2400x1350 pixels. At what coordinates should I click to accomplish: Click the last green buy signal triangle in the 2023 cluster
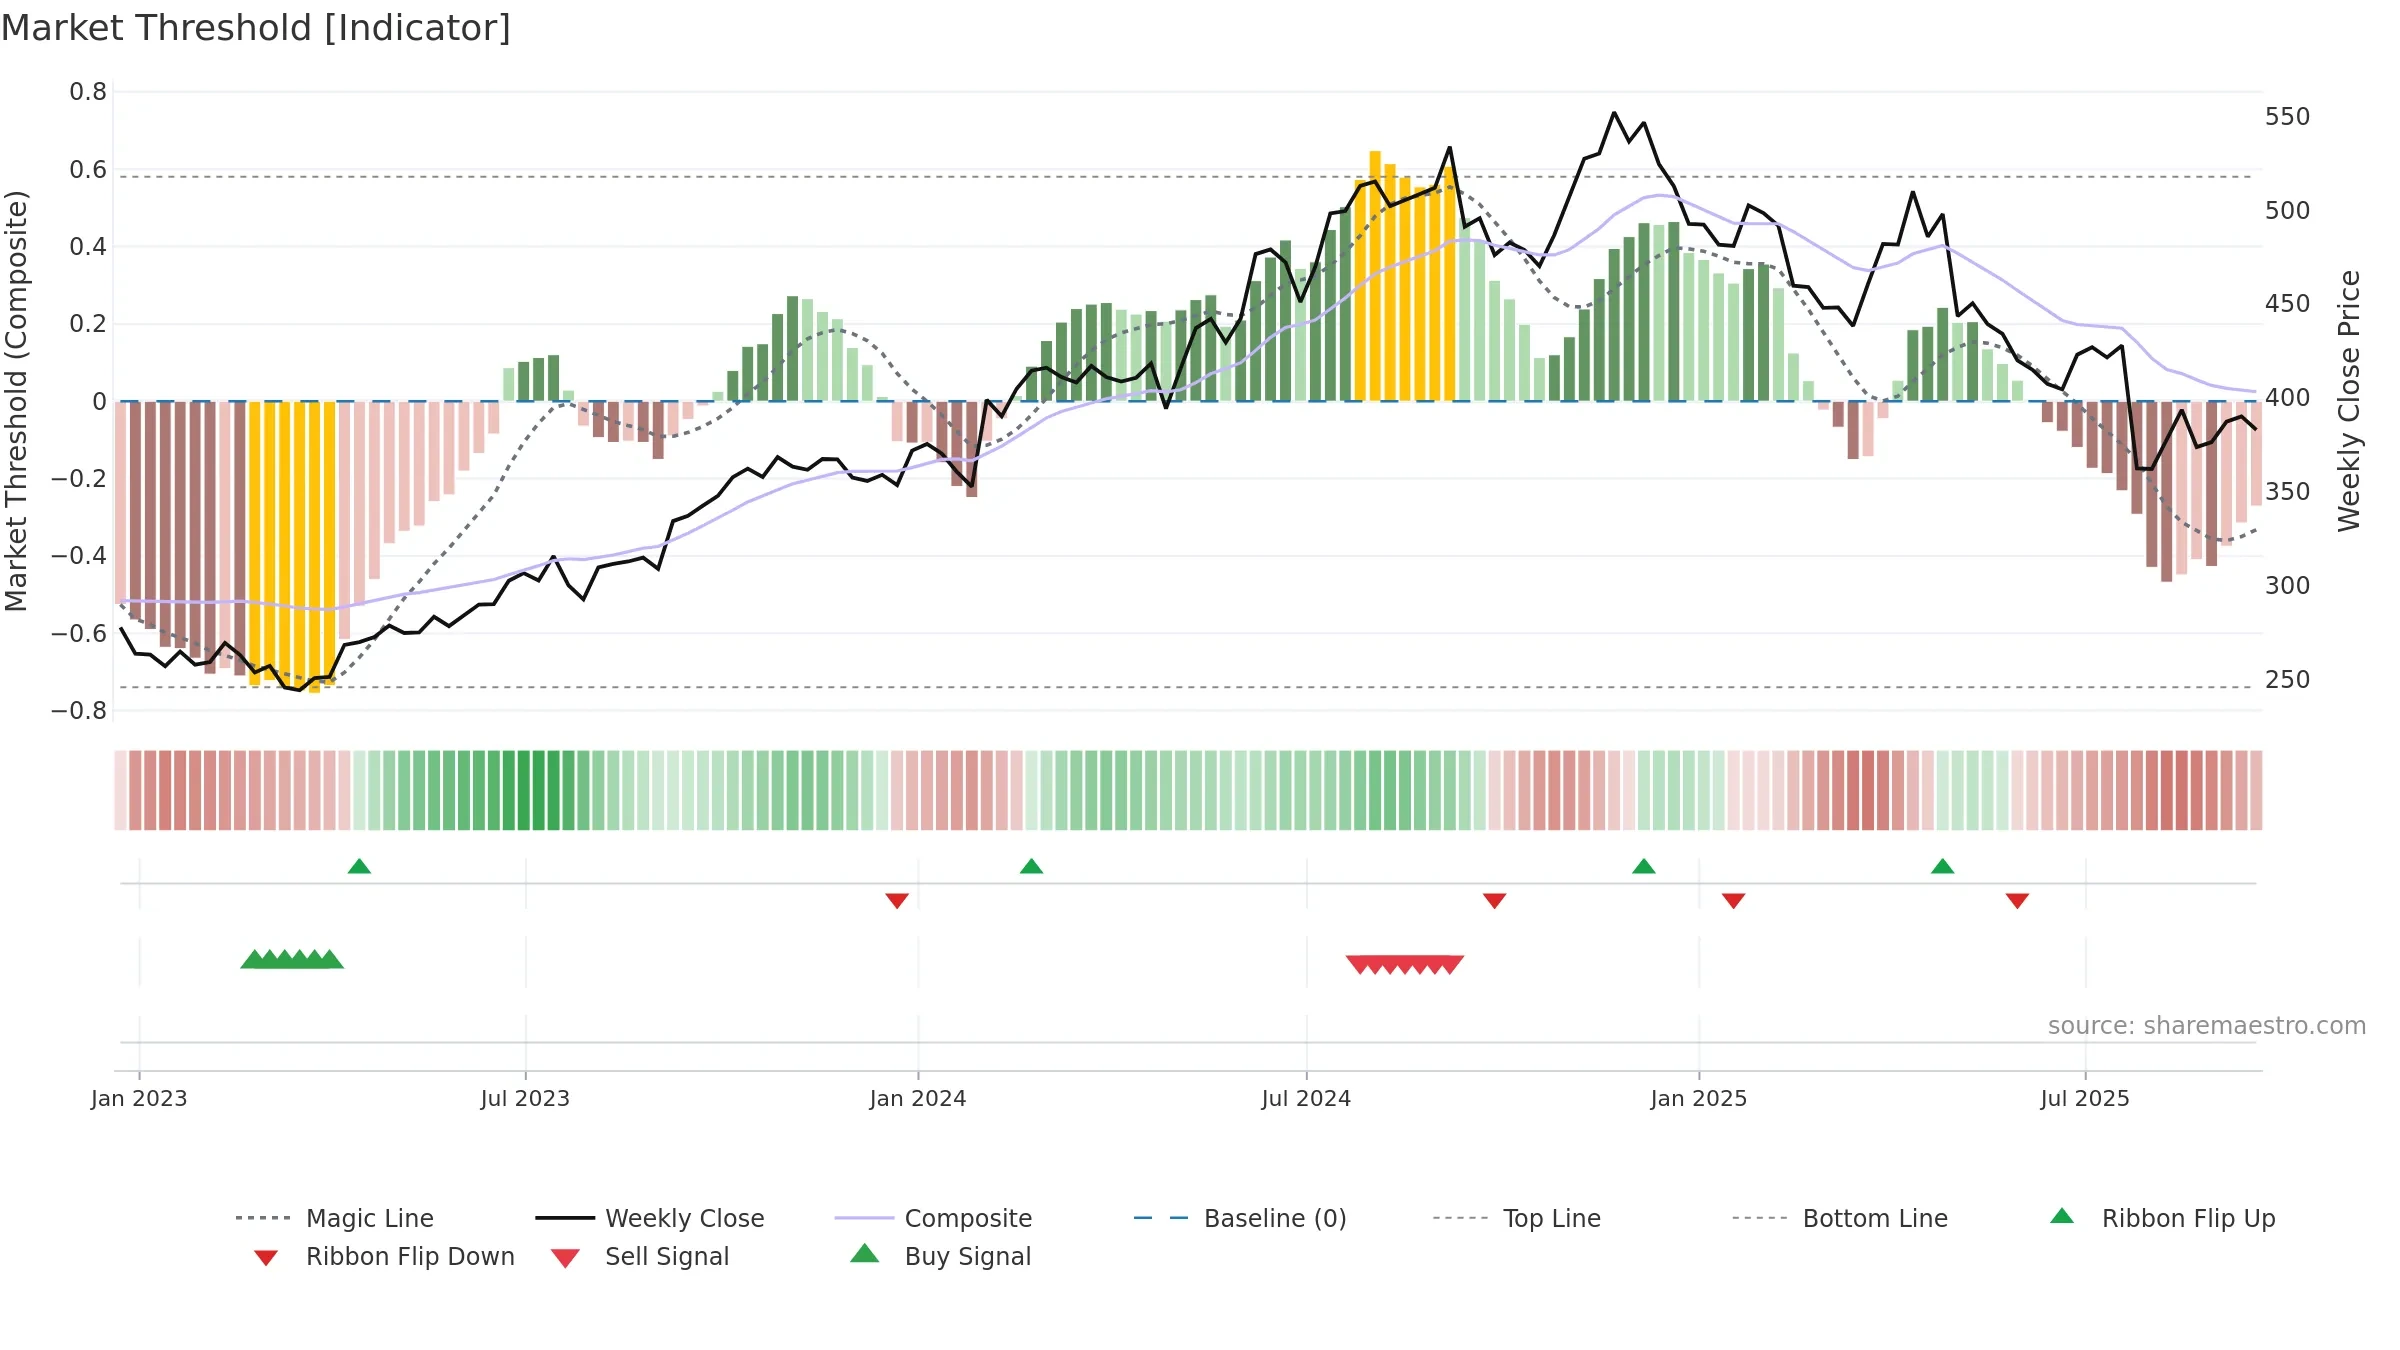pos(330,959)
